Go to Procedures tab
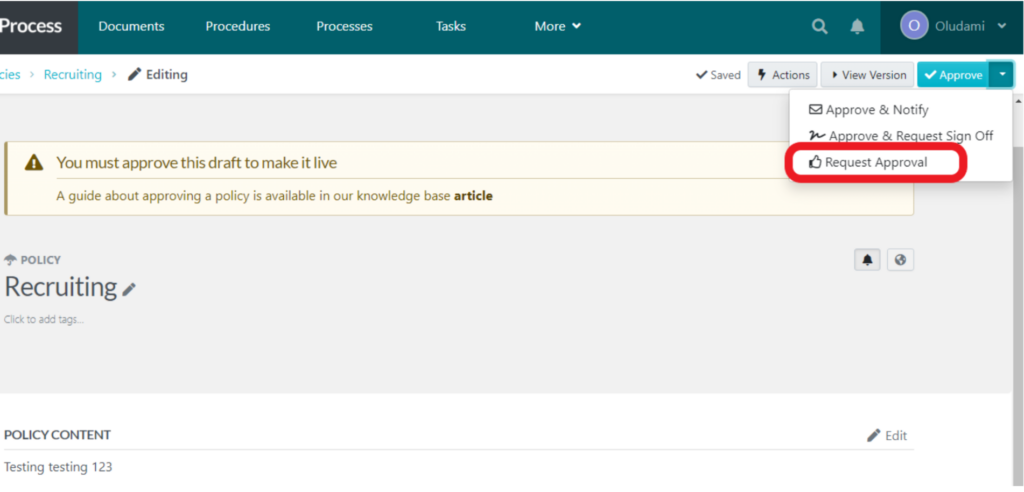This screenshot has height=492, width=1024. click(x=238, y=26)
